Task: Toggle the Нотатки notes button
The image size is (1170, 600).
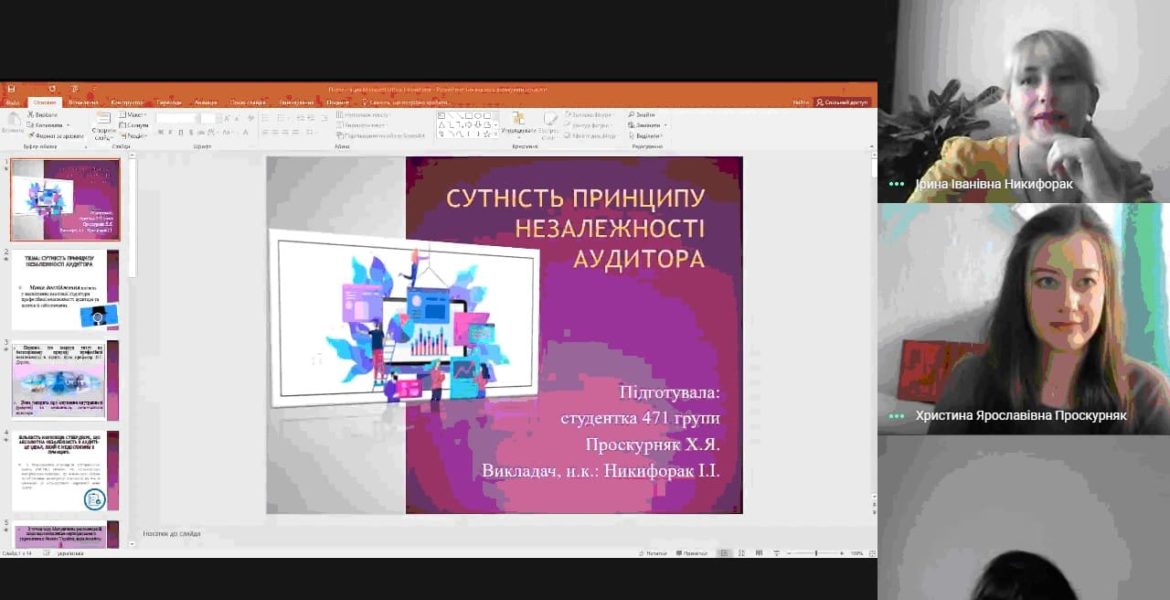Action: [653, 553]
